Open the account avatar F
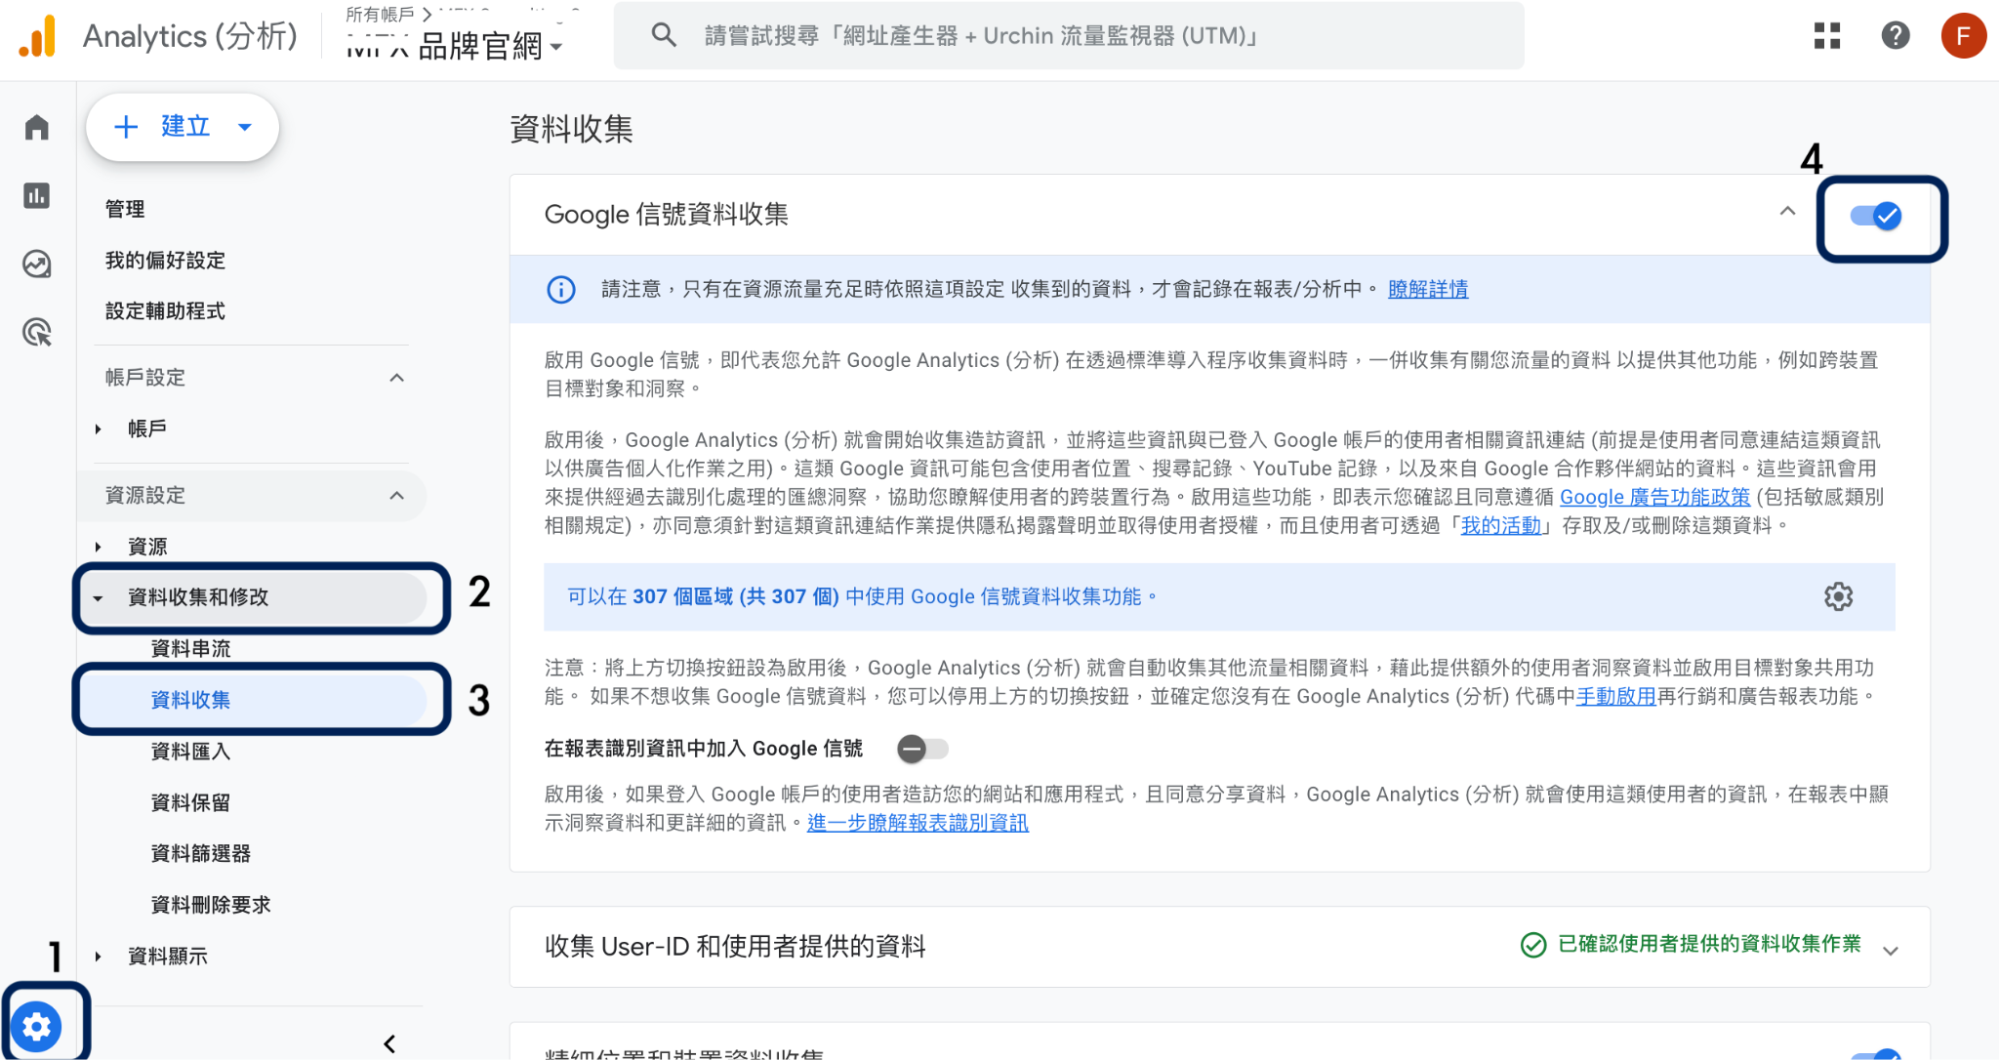 [1963, 36]
